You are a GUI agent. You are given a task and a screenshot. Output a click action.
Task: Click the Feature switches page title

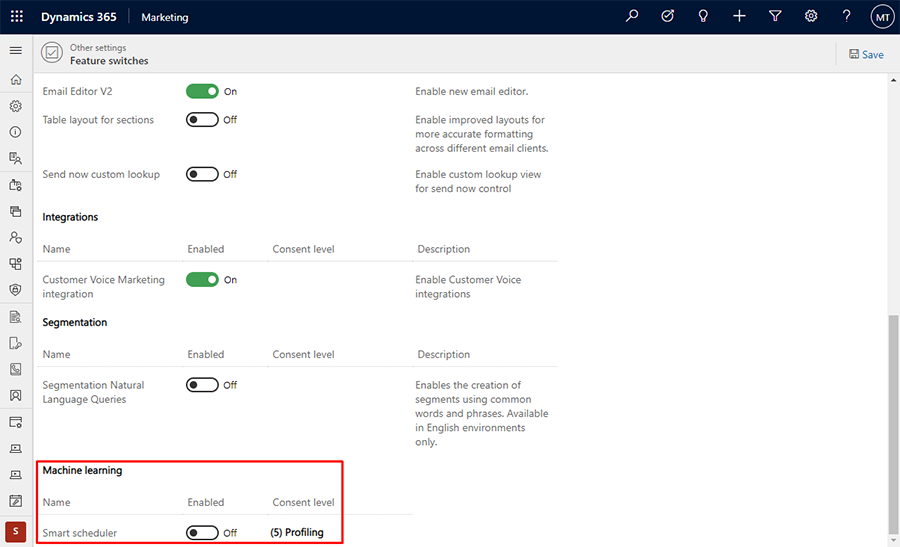(x=109, y=61)
